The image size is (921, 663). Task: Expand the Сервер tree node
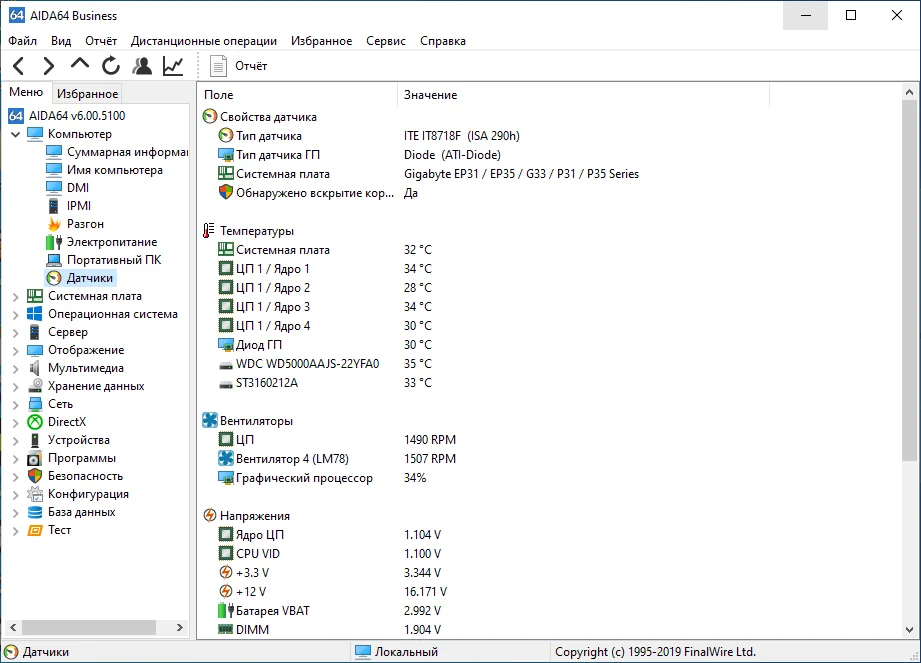(x=16, y=333)
